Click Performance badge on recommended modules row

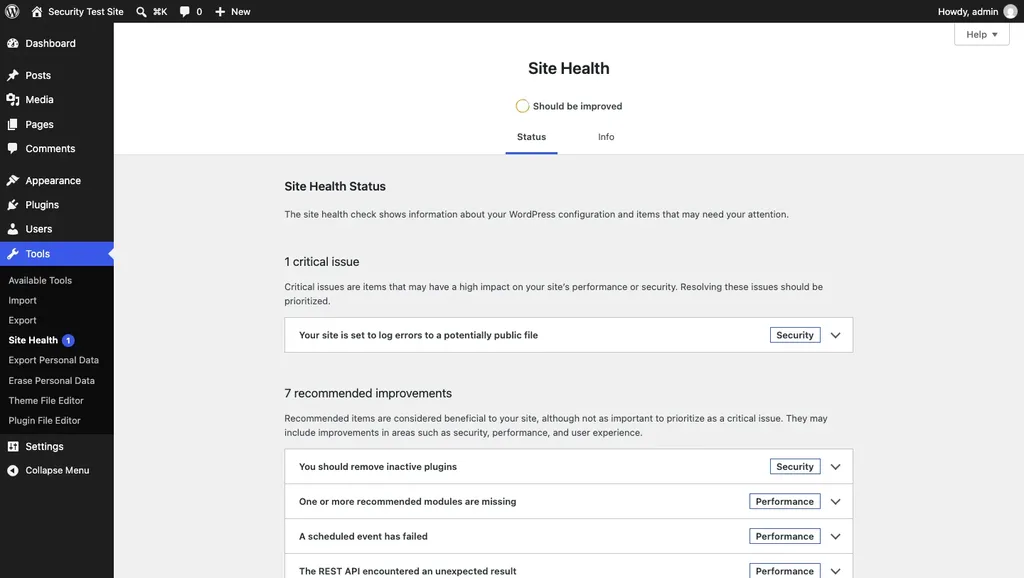click(784, 502)
